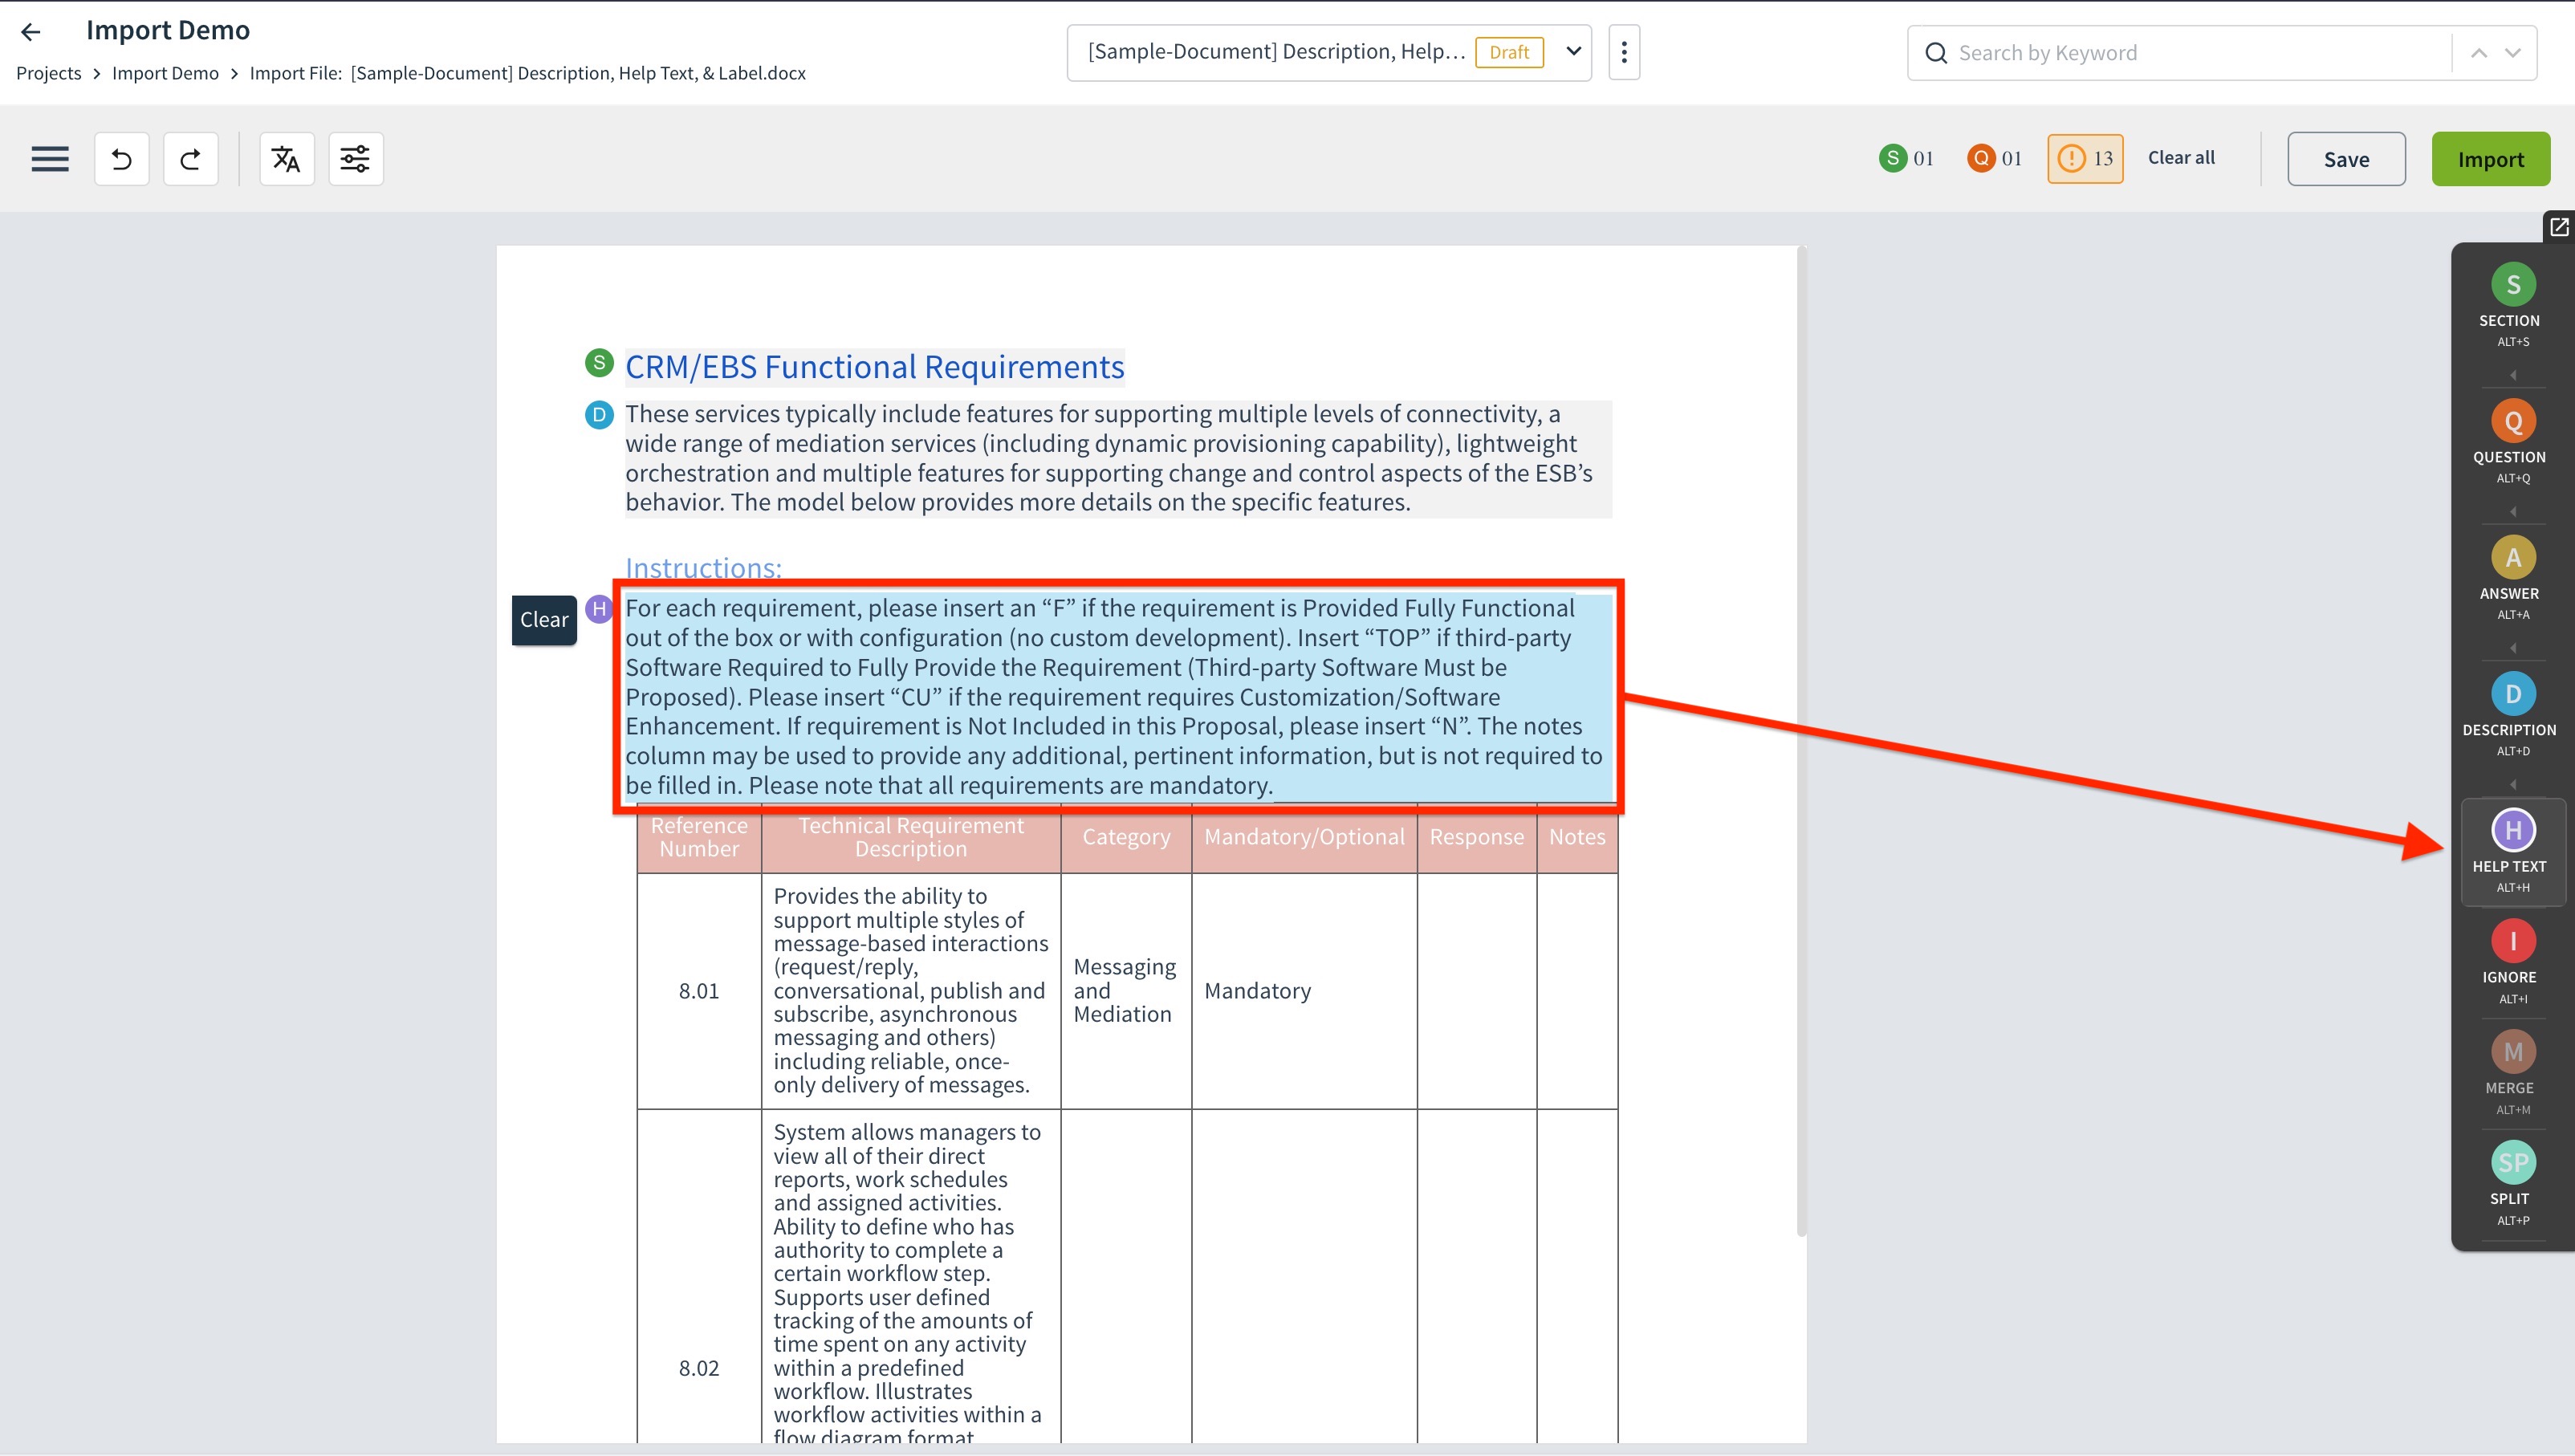Click the Mandatory/Optional column header
Image resolution: width=2575 pixels, height=1456 pixels.
[x=1304, y=837]
